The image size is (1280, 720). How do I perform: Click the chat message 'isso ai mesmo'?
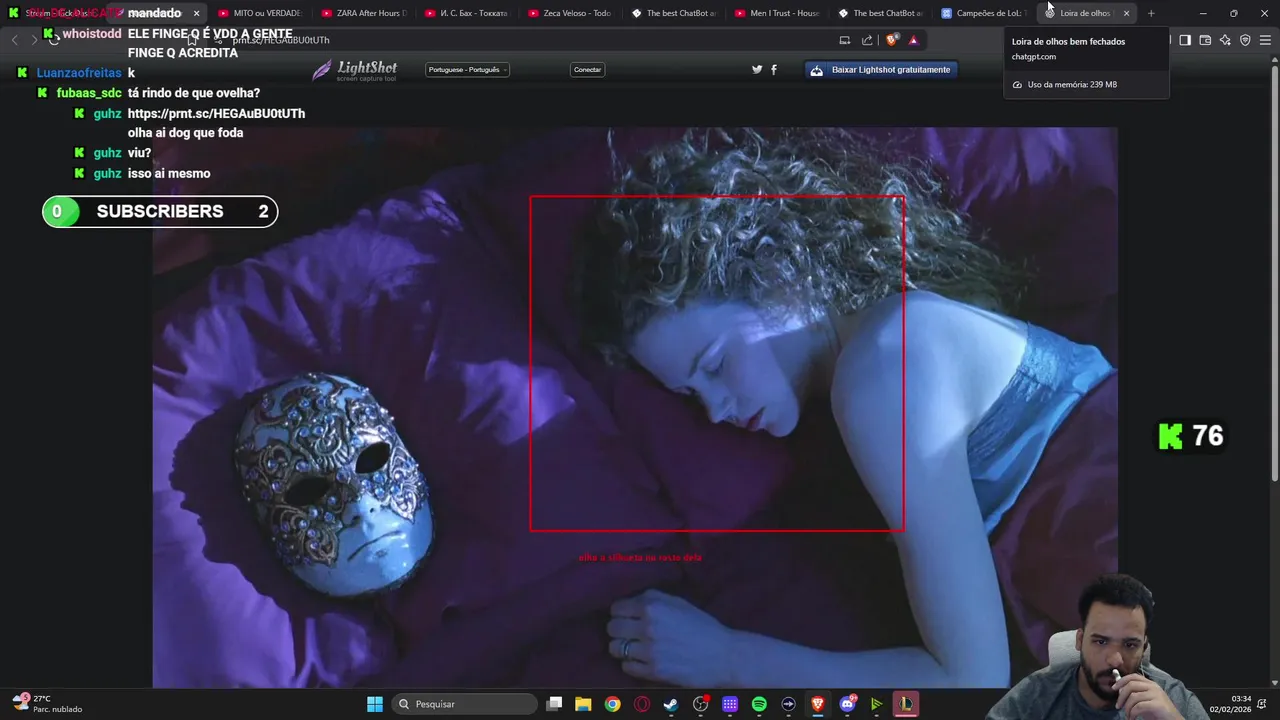(169, 173)
